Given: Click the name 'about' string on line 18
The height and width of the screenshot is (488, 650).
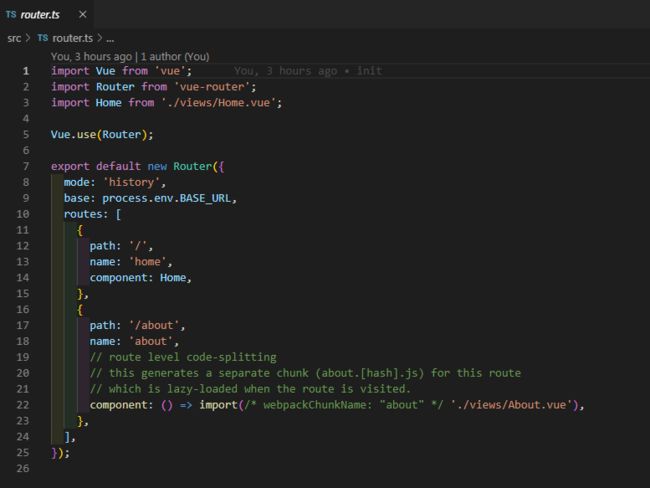Looking at the screenshot, I should (151, 341).
